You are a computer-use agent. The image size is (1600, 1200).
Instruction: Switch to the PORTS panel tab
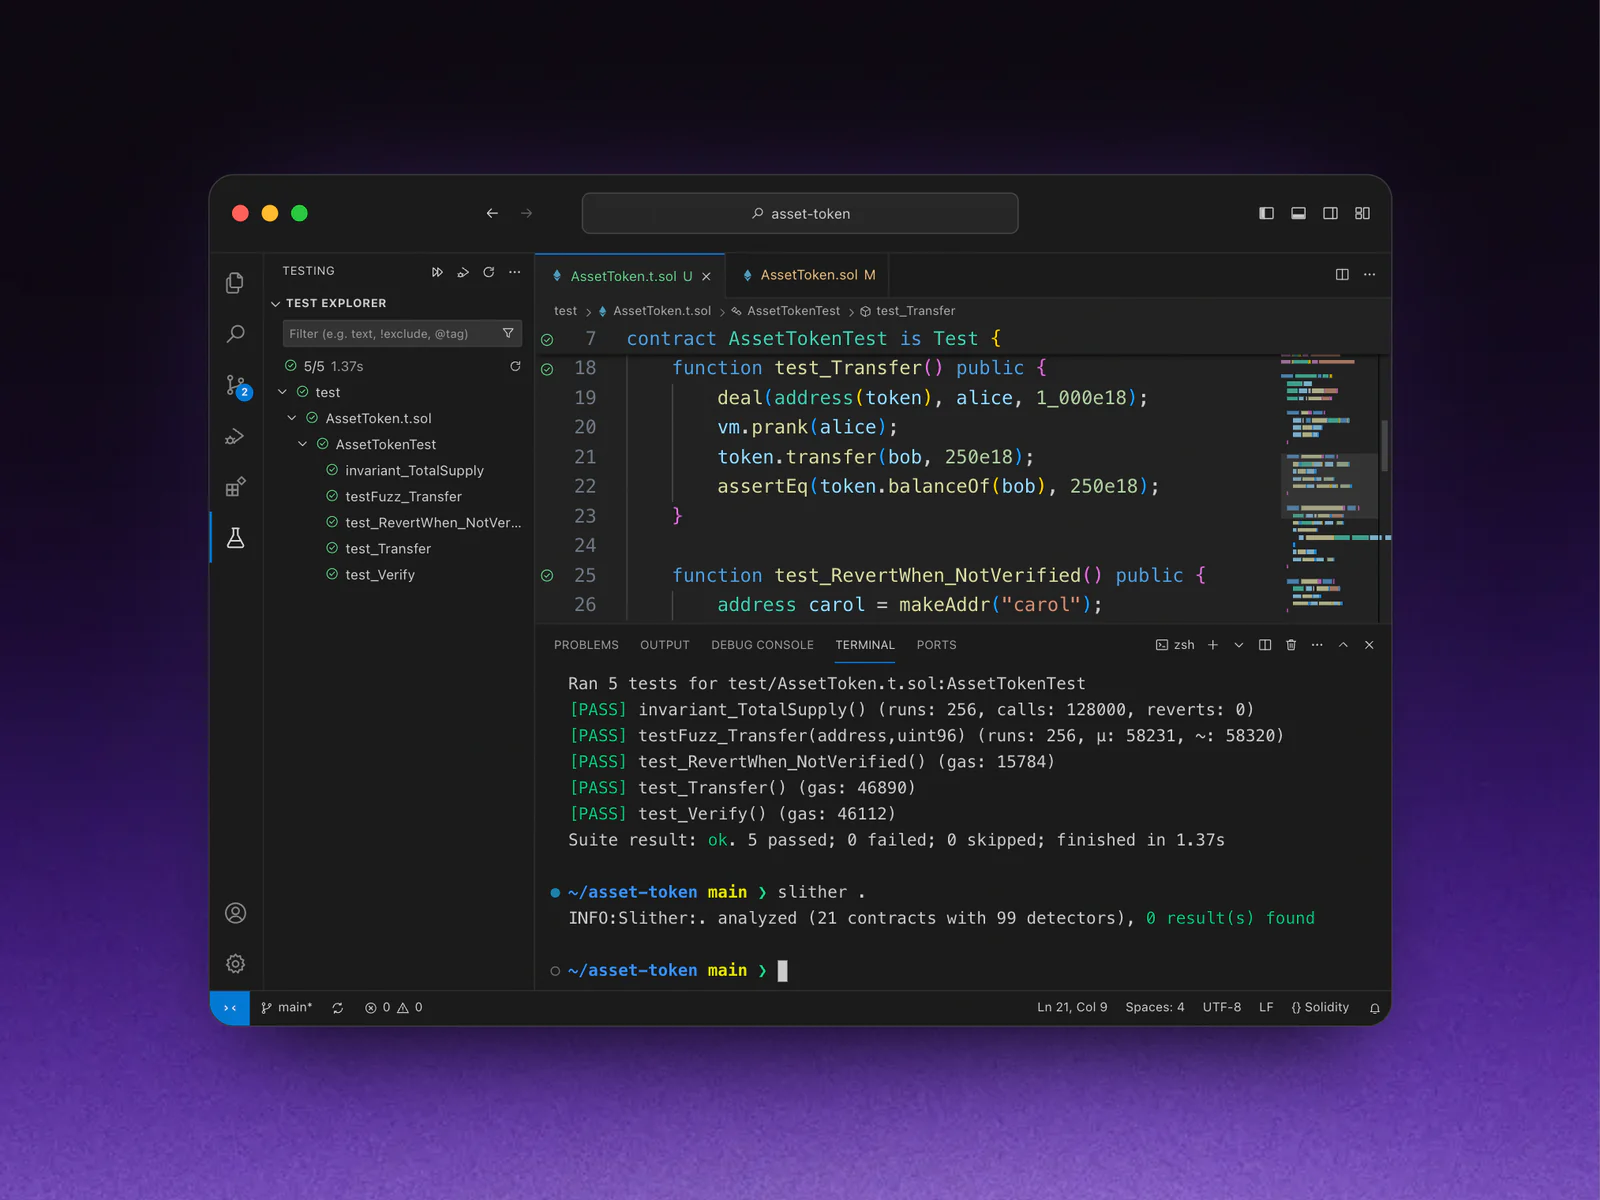coord(936,645)
